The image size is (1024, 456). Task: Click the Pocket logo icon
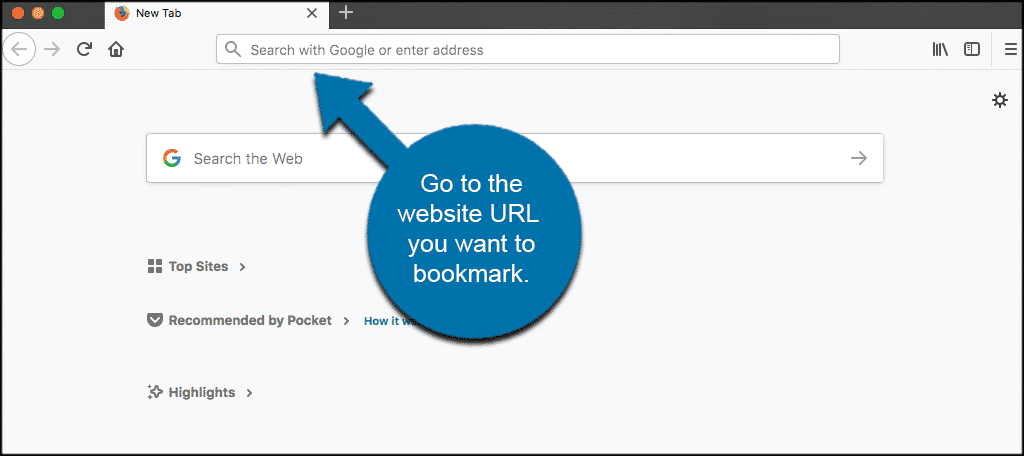click(x=155, y=321)
